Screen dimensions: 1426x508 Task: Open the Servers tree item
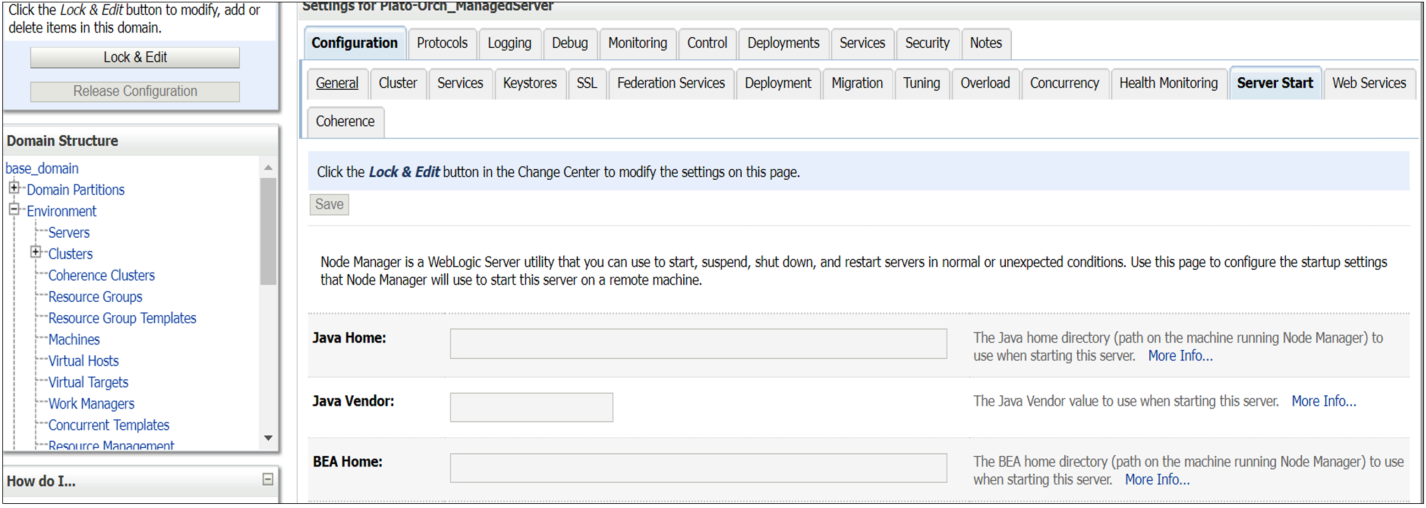tap(69, 232)
